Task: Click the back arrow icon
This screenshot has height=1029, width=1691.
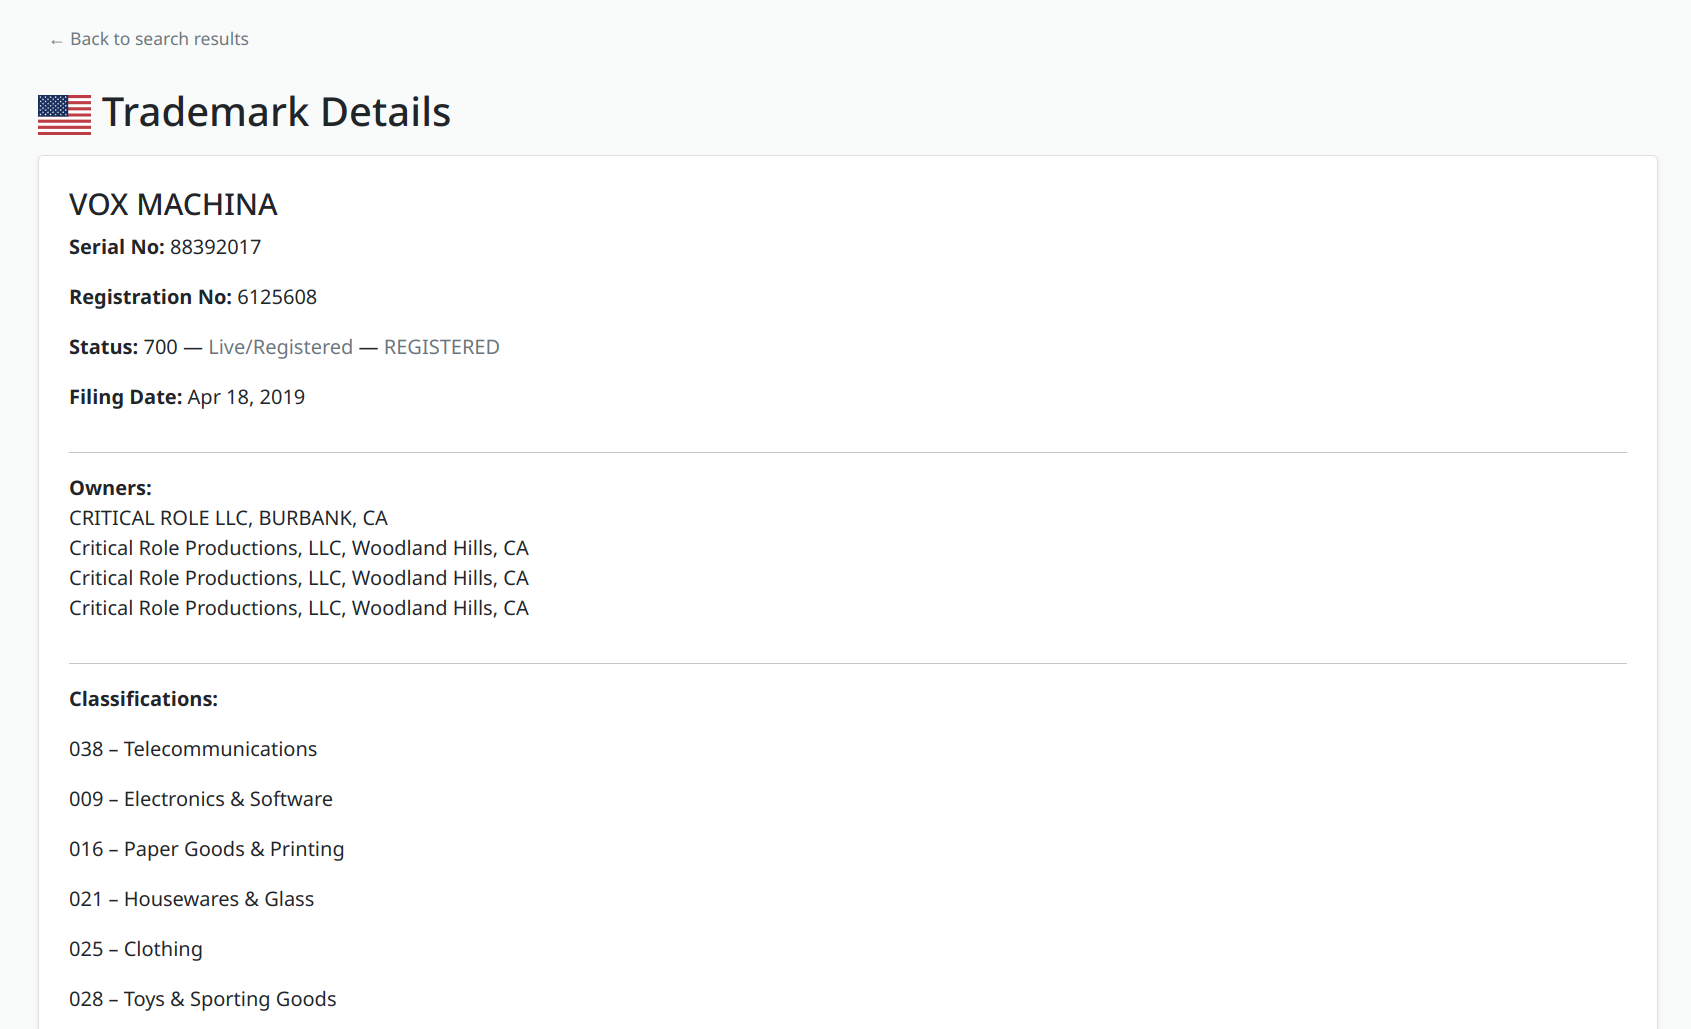Action: (55, 40)
